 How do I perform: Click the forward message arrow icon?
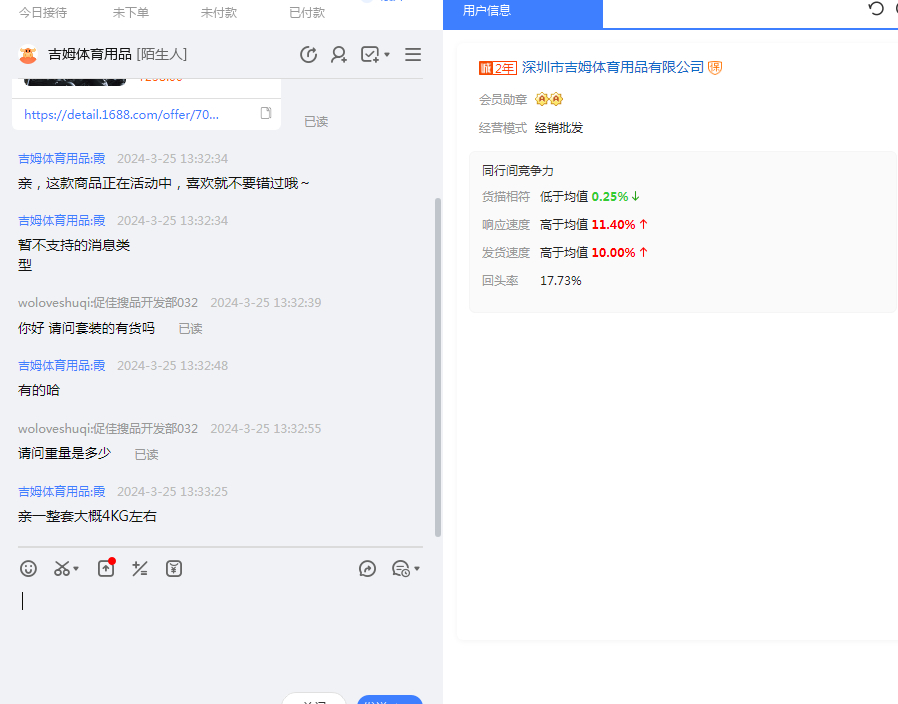pyautogui.click(x=367, y=569)
